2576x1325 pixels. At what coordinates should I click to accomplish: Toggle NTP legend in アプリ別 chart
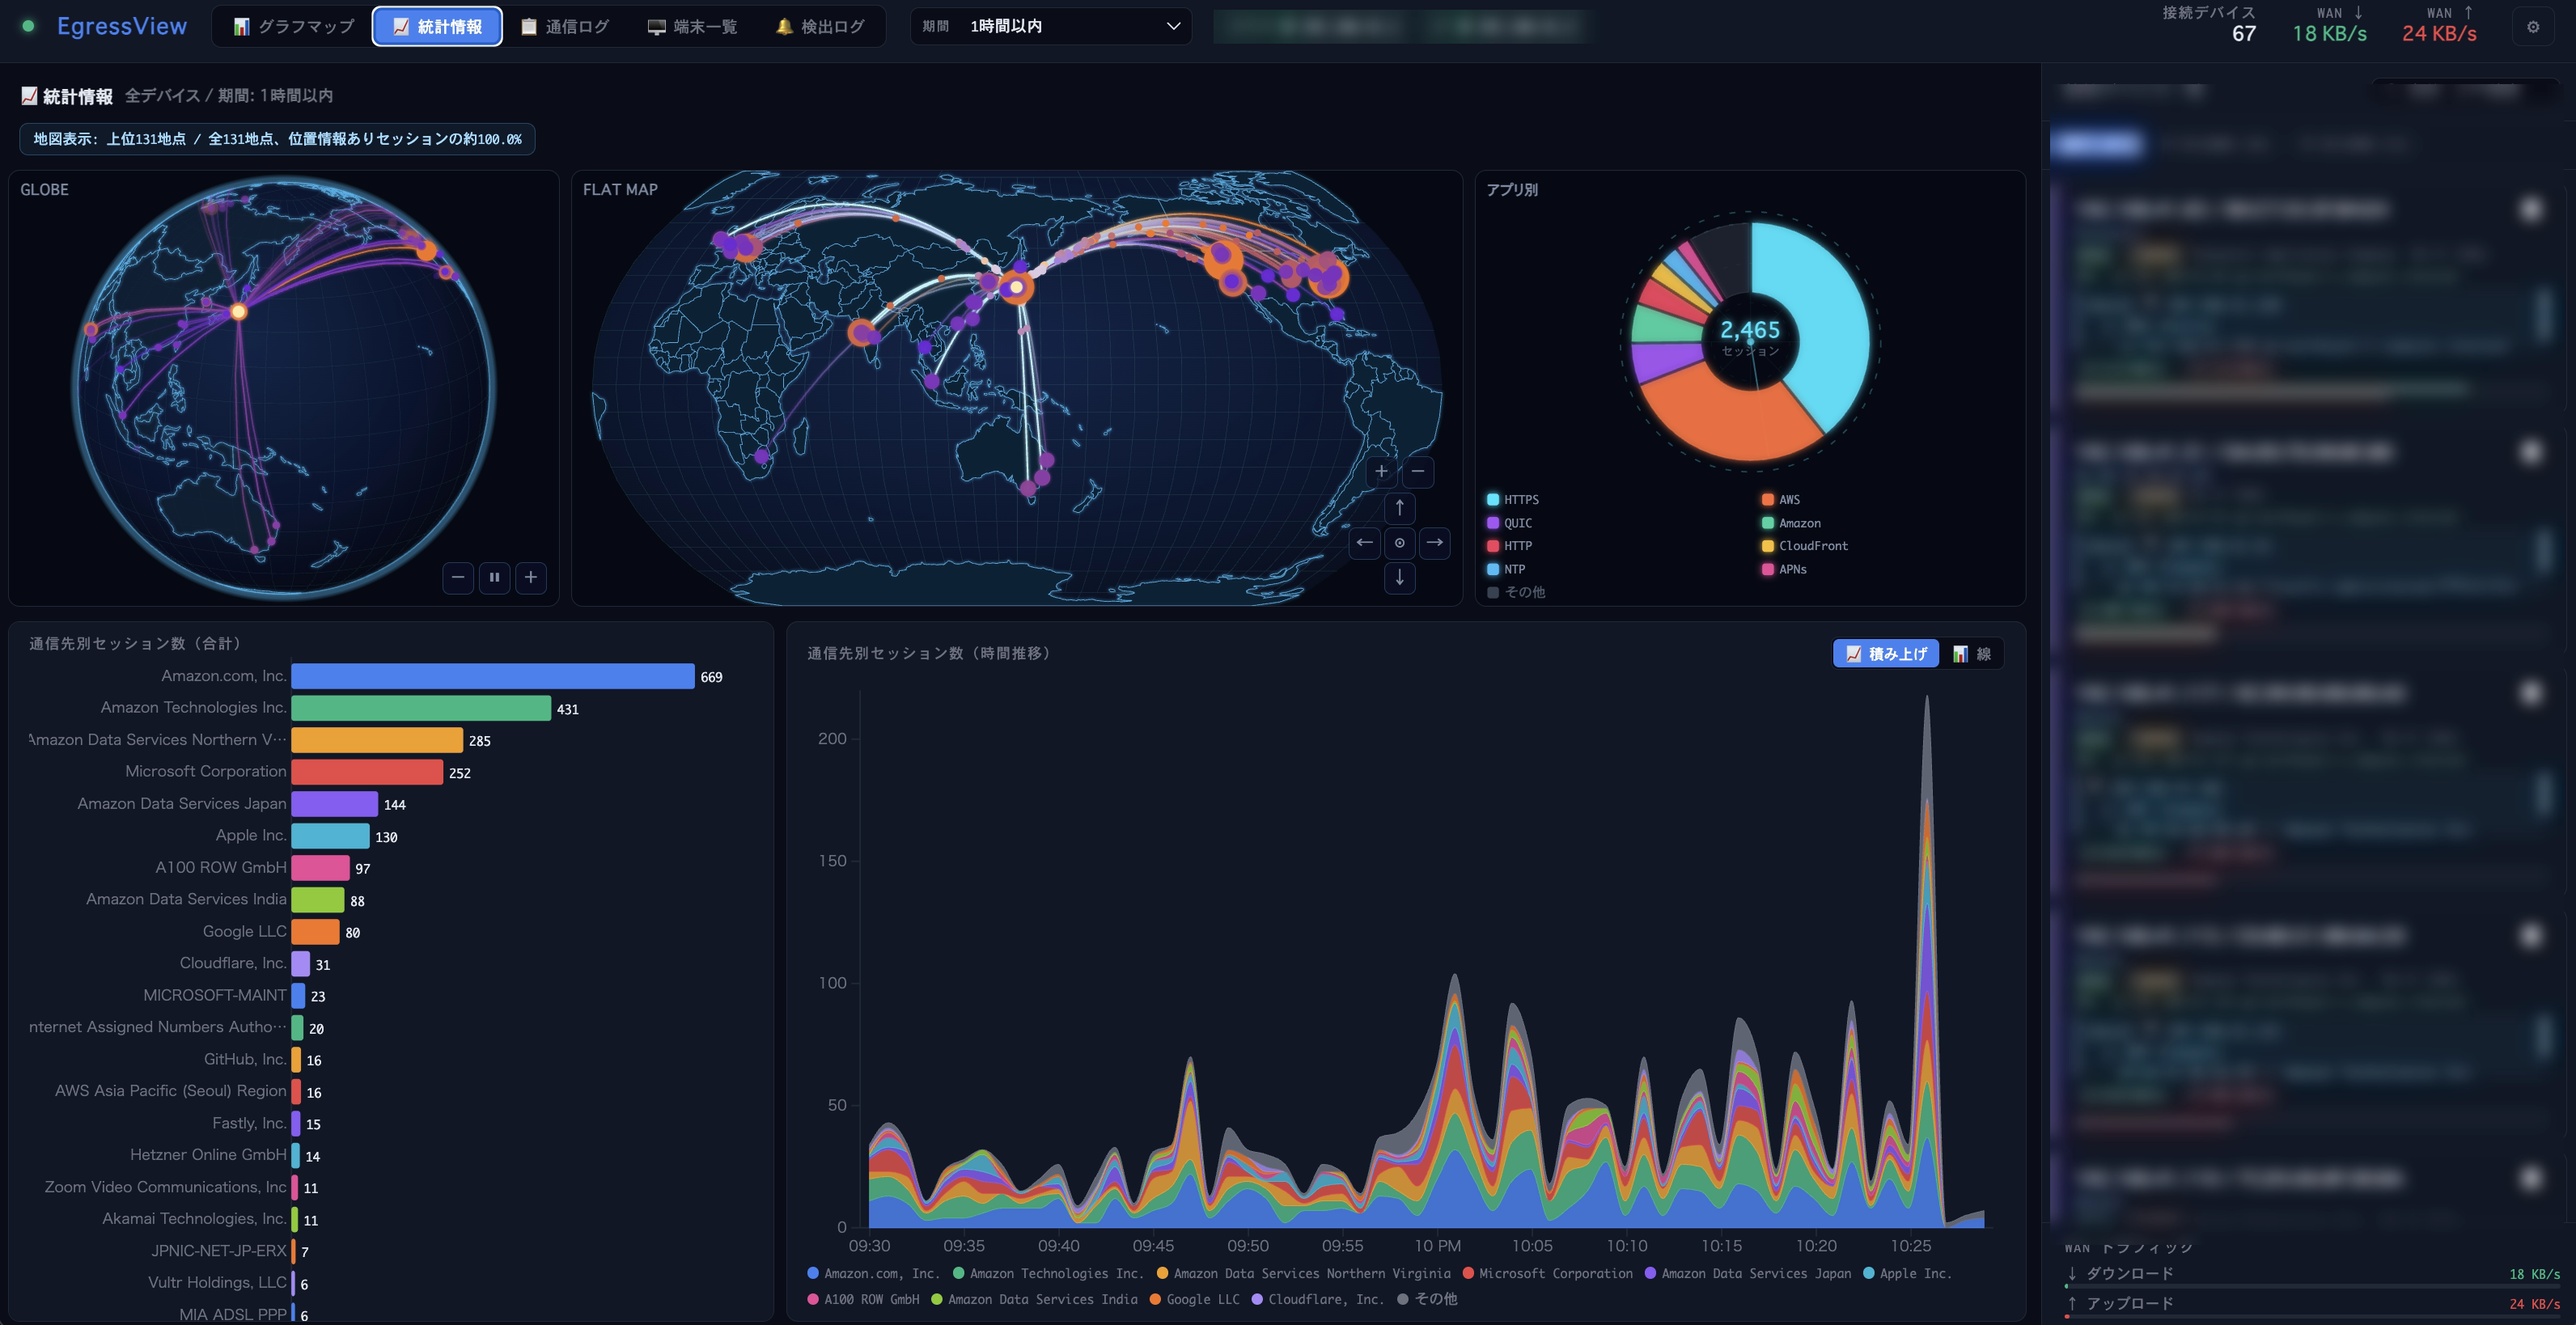tap(1506, 569)
